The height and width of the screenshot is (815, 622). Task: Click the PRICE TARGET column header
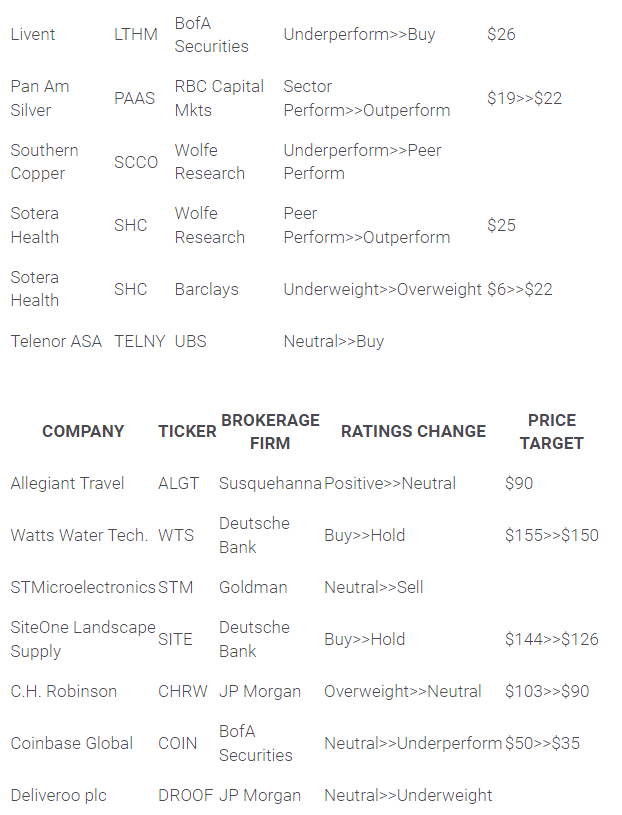552,432
